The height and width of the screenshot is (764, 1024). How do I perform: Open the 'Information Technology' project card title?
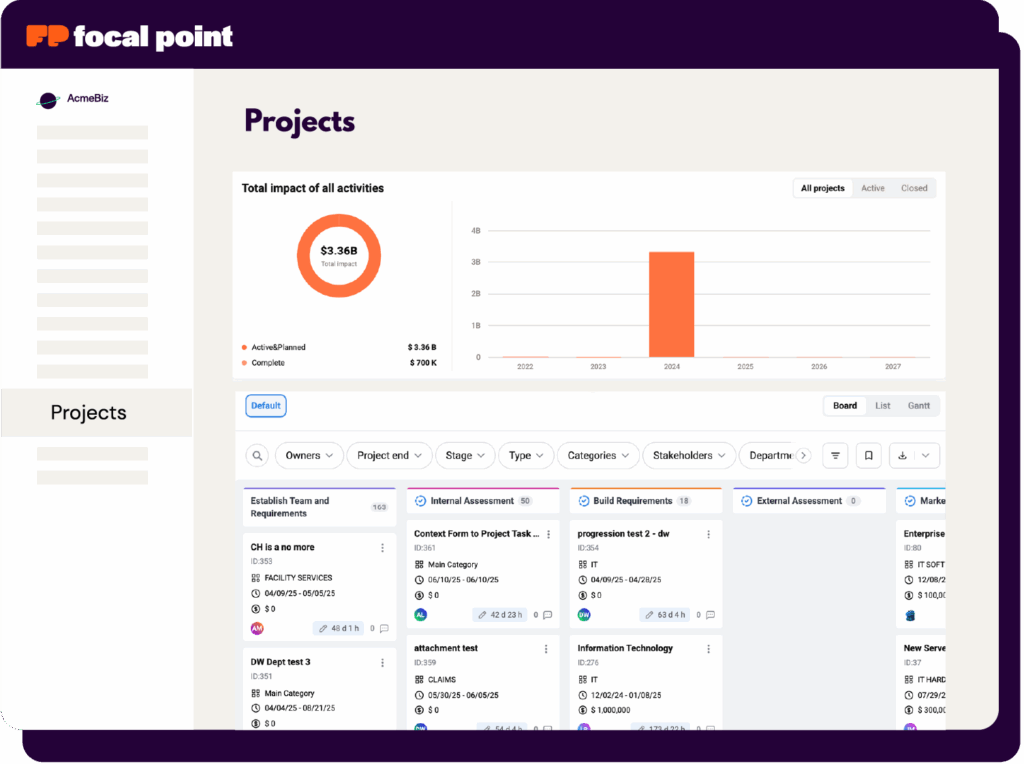625,648
